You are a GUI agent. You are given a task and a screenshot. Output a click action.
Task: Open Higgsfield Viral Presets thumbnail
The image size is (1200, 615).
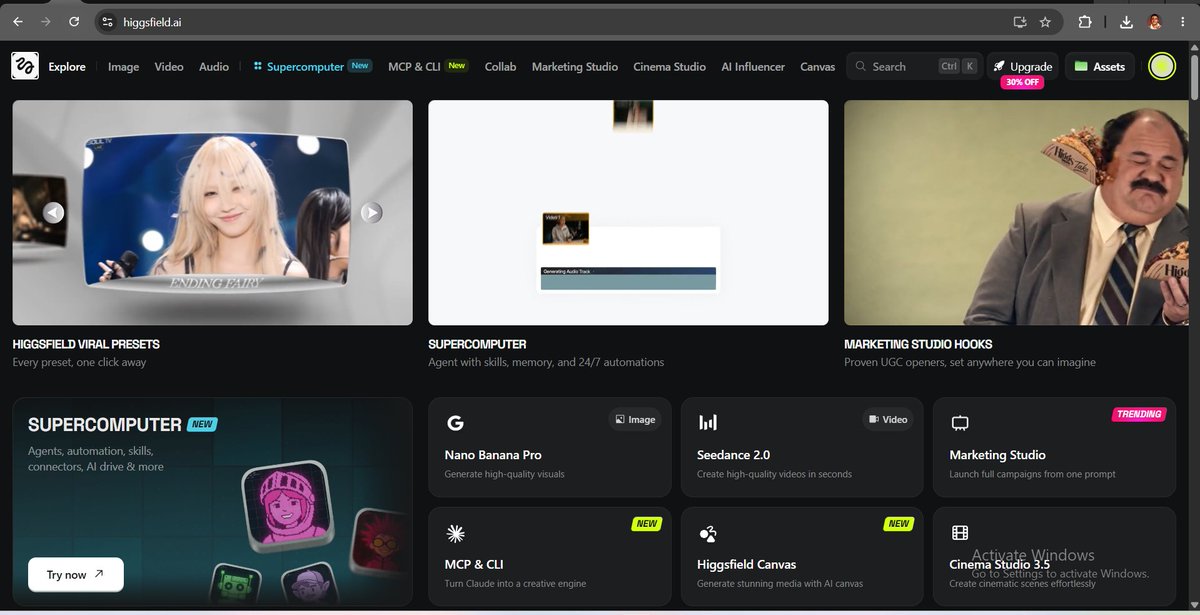click(212, 212)
